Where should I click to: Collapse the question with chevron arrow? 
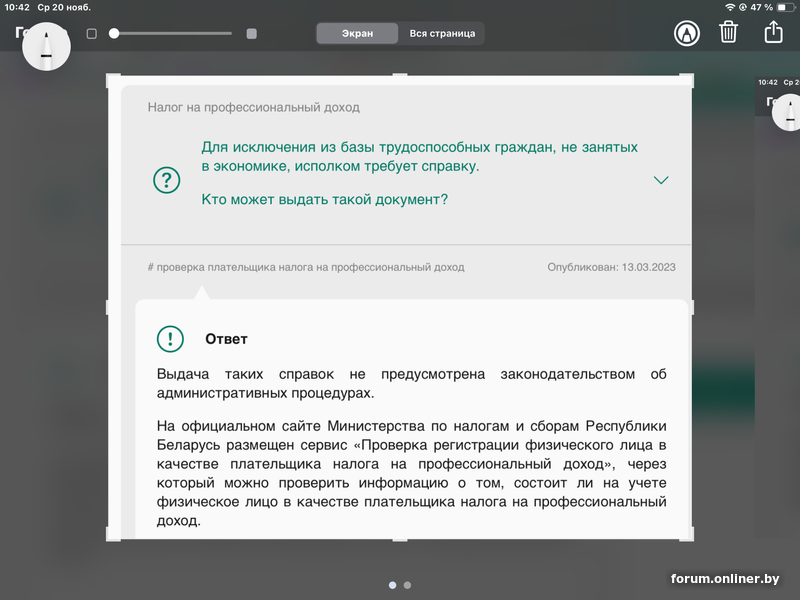tap(661, 180)
